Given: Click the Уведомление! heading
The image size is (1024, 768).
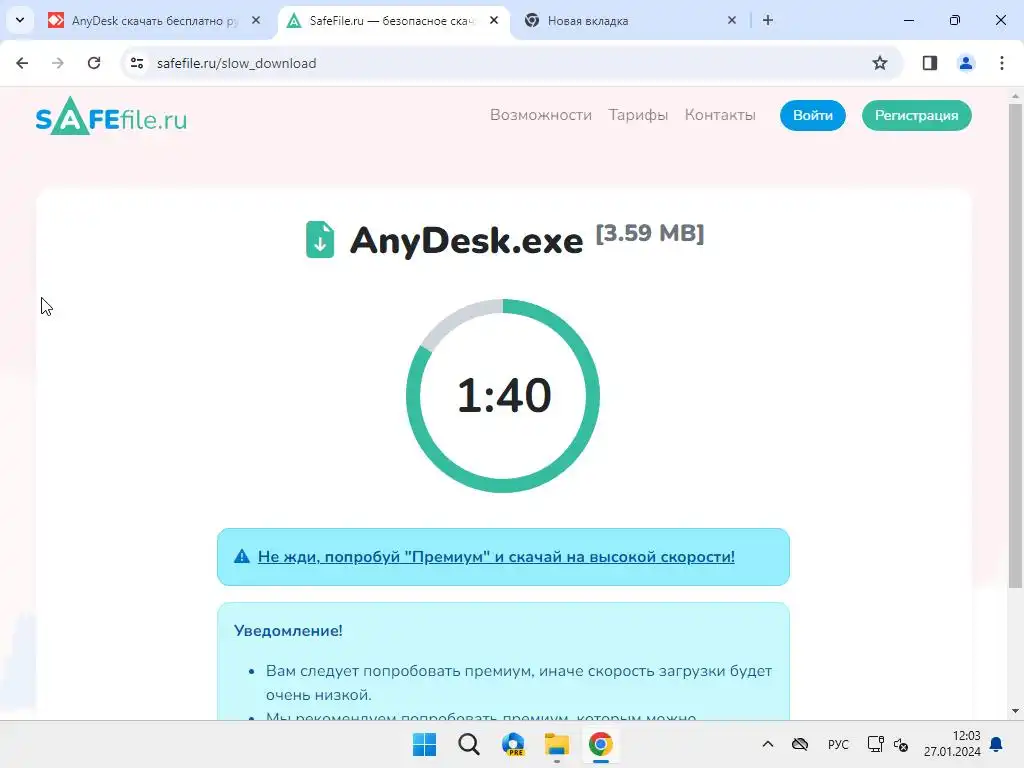Looking at the screenshot, I should click(x=288, y=631).
